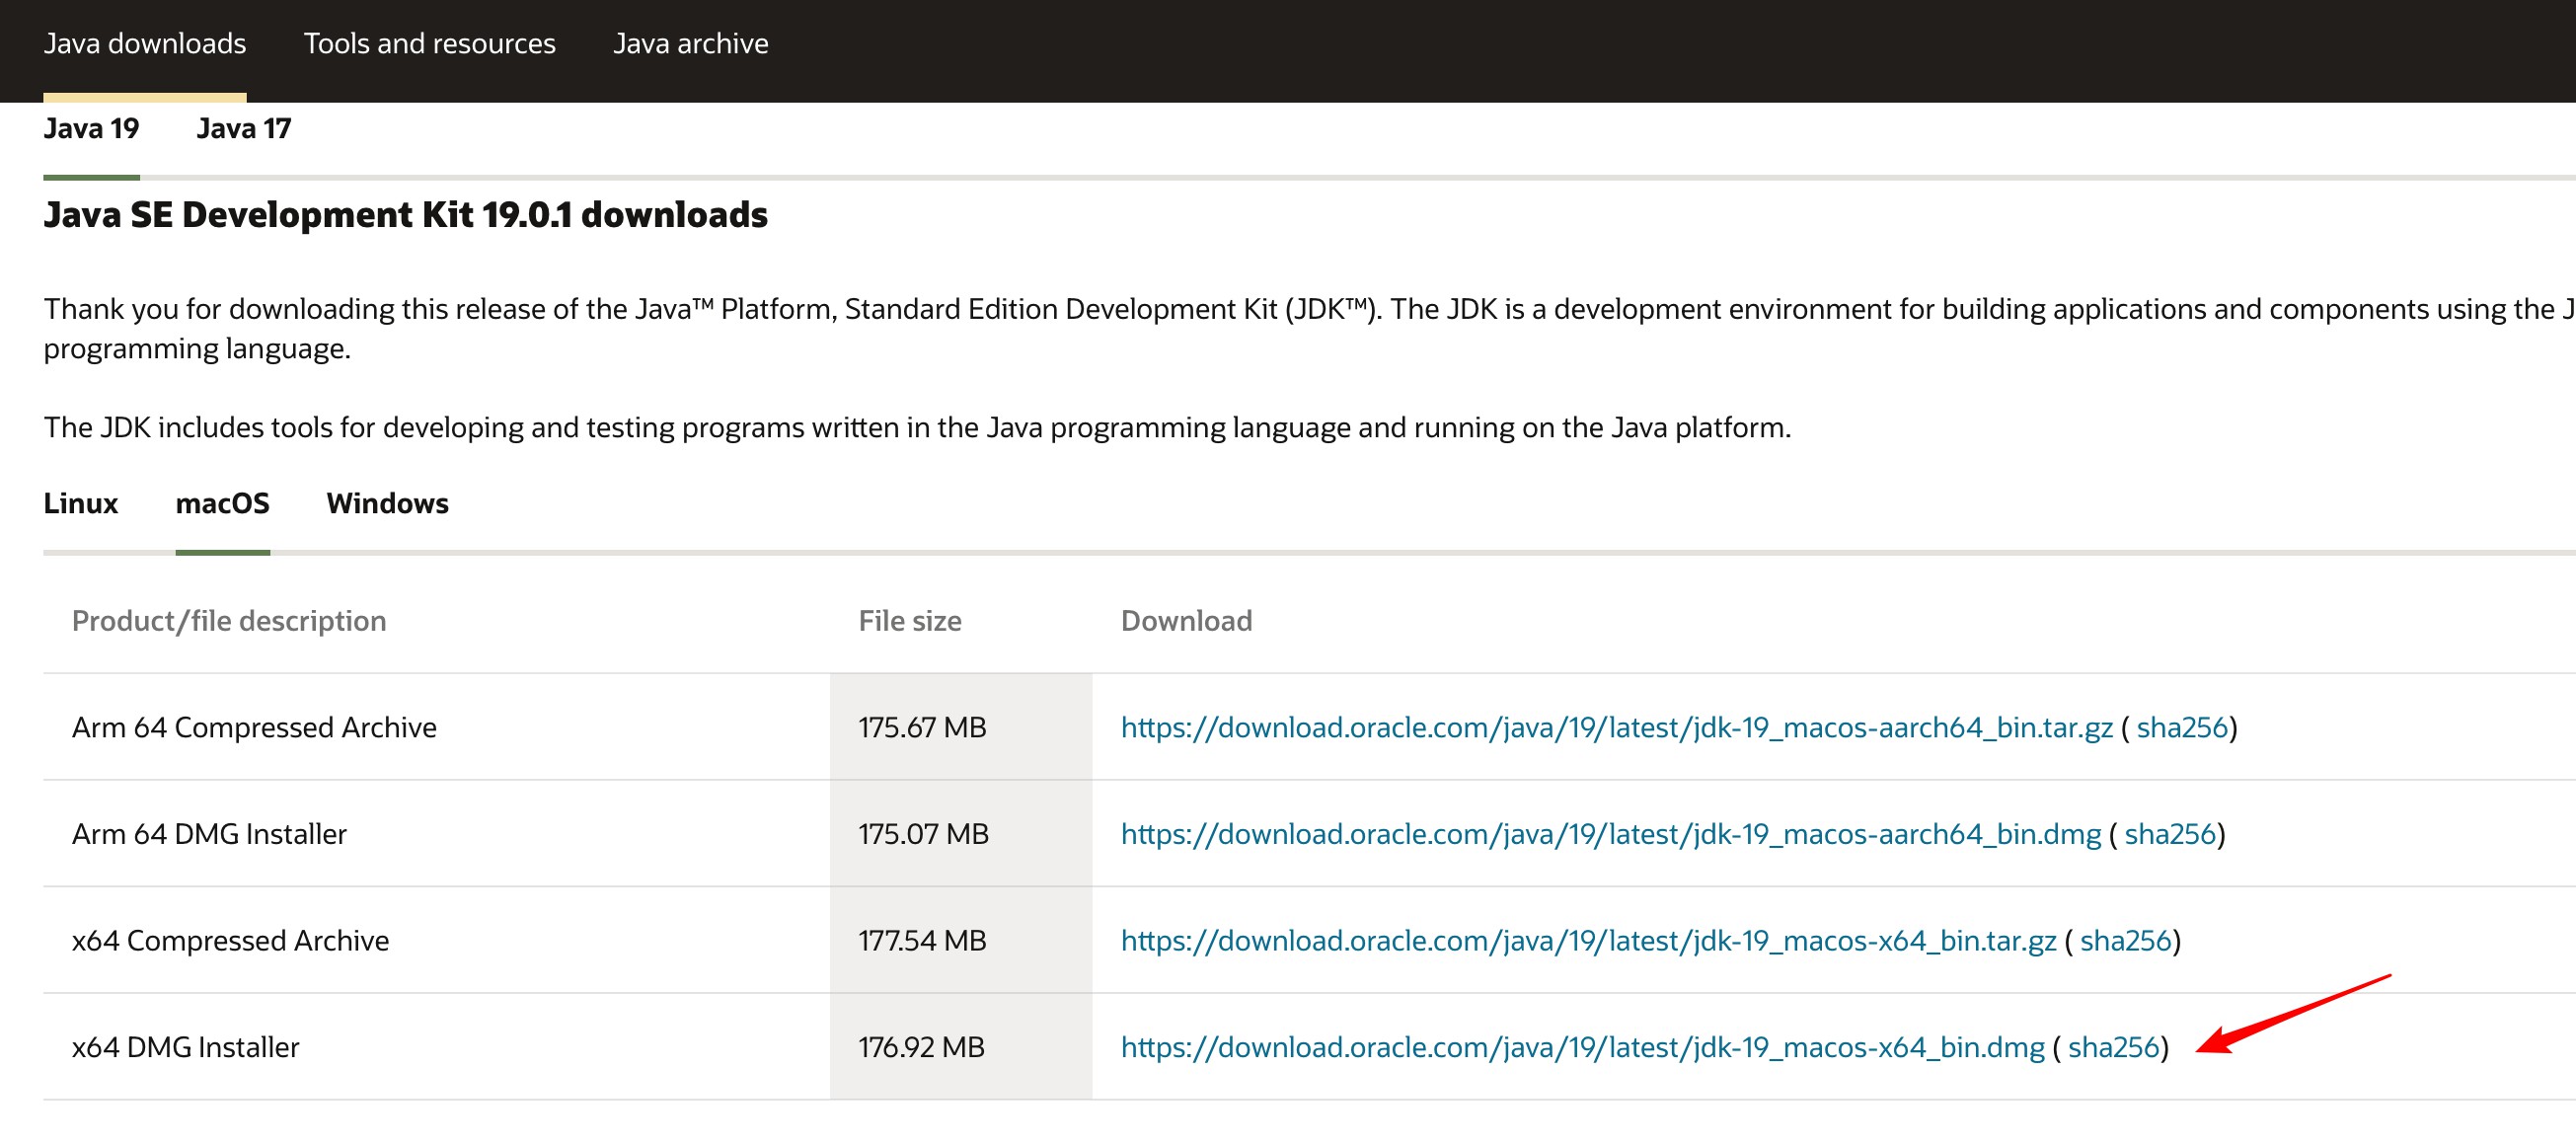Open the Java downloads nav item

[x=145, y=44]
